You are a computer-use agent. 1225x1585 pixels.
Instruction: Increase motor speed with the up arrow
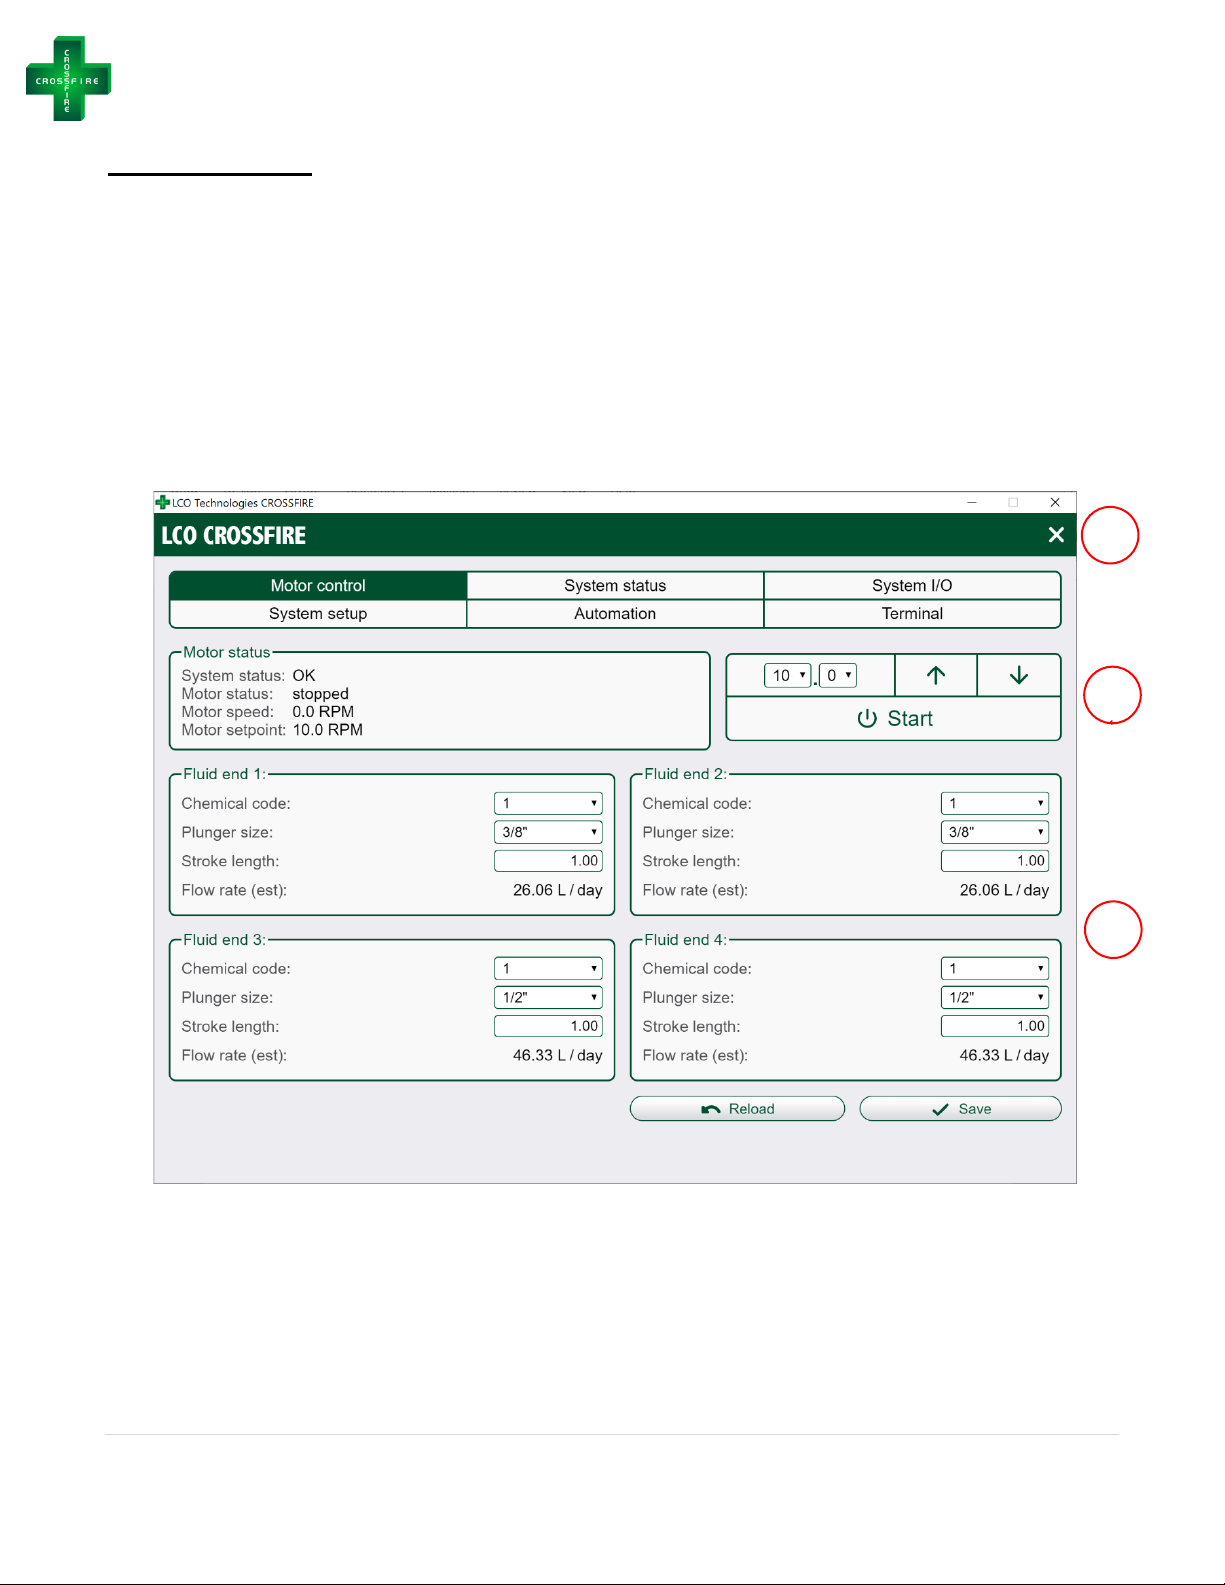(x=936, y=676)
